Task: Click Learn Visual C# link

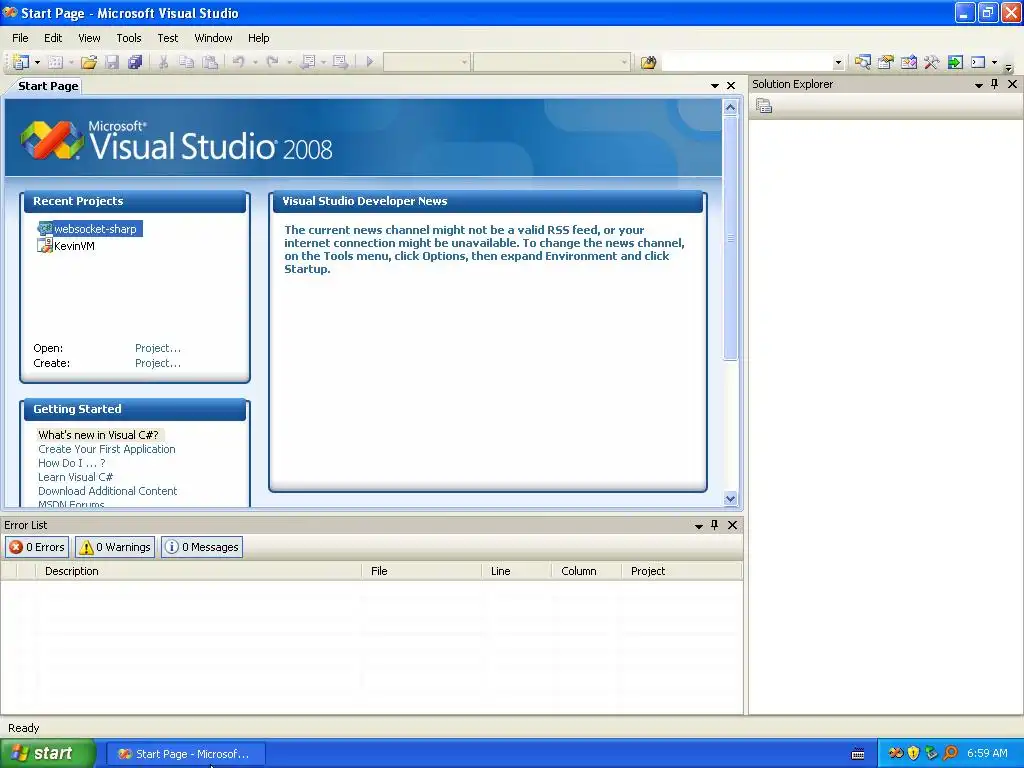Action: [75, 477]
